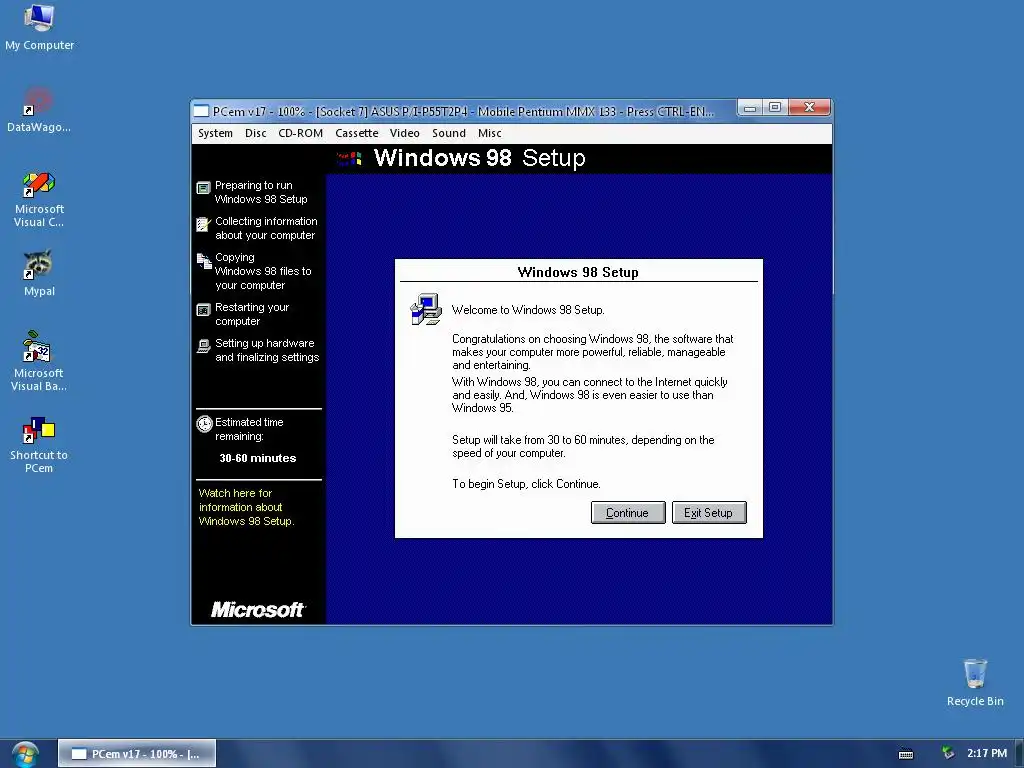Open the Sound menu

[x=449, y=133]
